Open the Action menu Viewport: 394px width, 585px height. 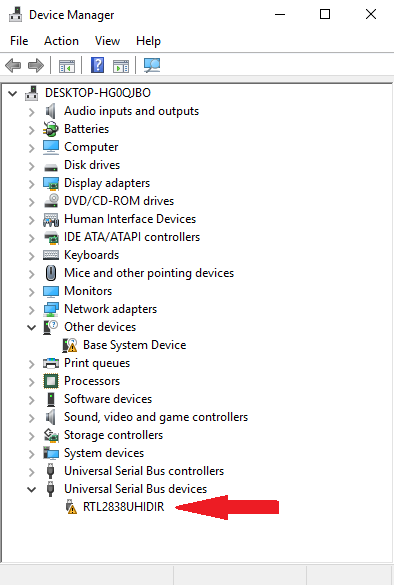[x=61, y=41]
